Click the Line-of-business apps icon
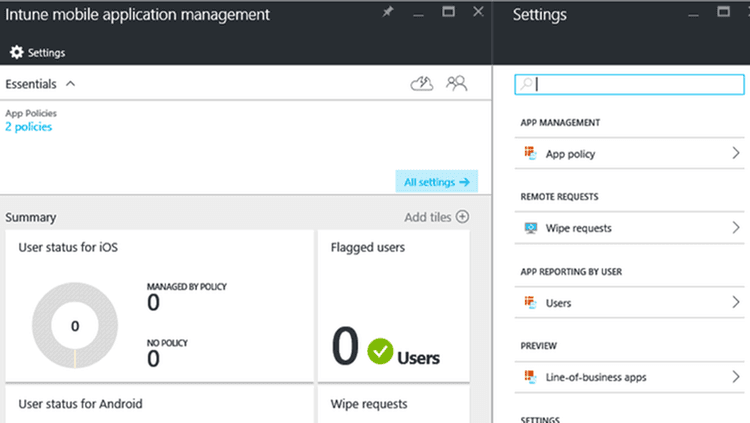 [531, 377]
